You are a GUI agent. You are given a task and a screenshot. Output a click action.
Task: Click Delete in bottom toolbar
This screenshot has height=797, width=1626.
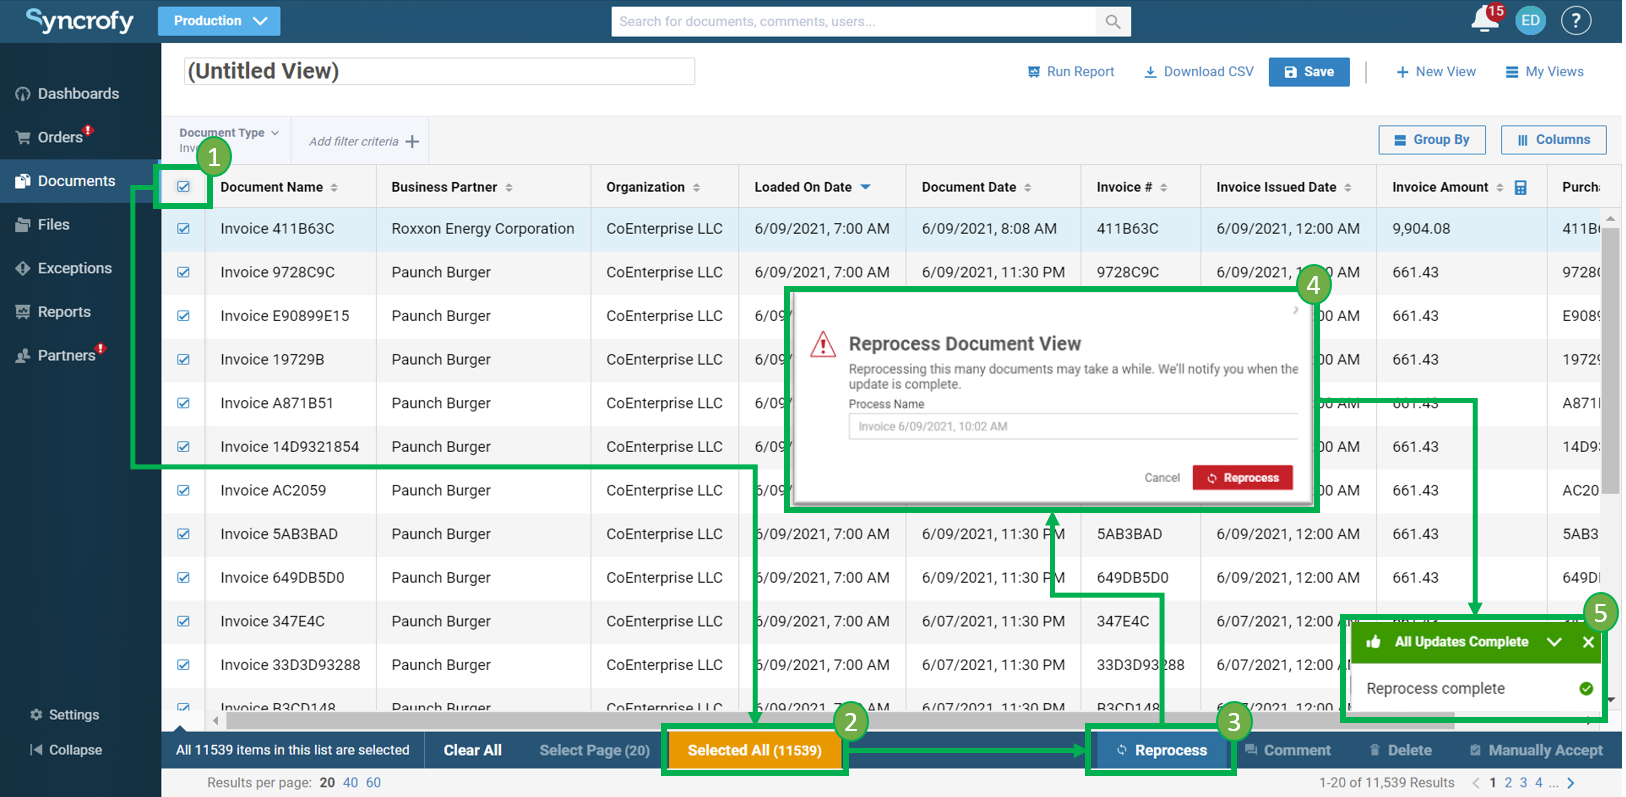1400,750
